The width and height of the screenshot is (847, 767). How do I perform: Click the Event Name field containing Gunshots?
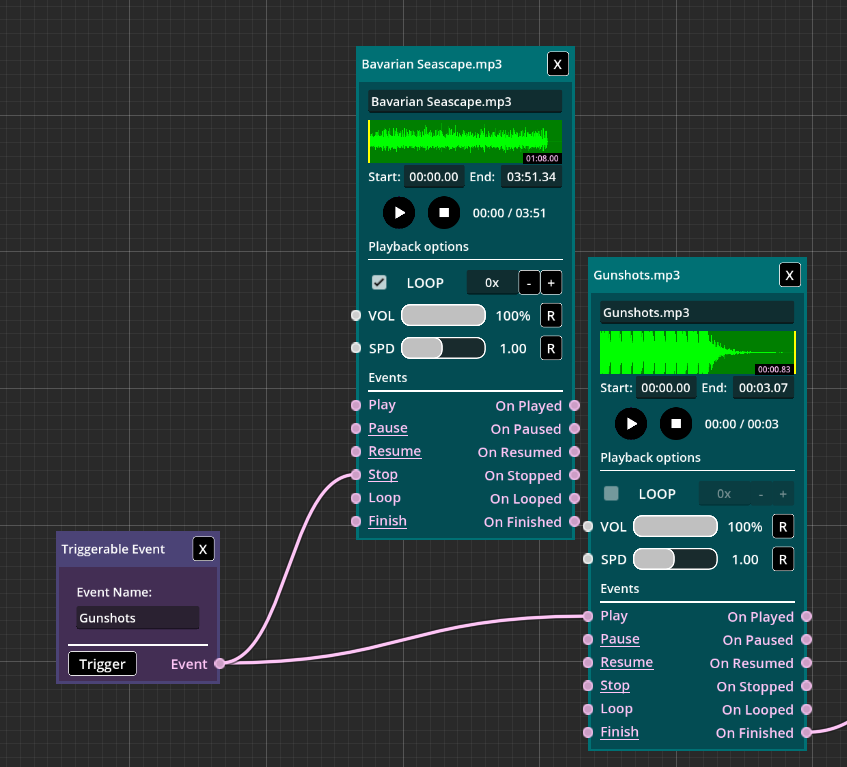click(138, 618)
